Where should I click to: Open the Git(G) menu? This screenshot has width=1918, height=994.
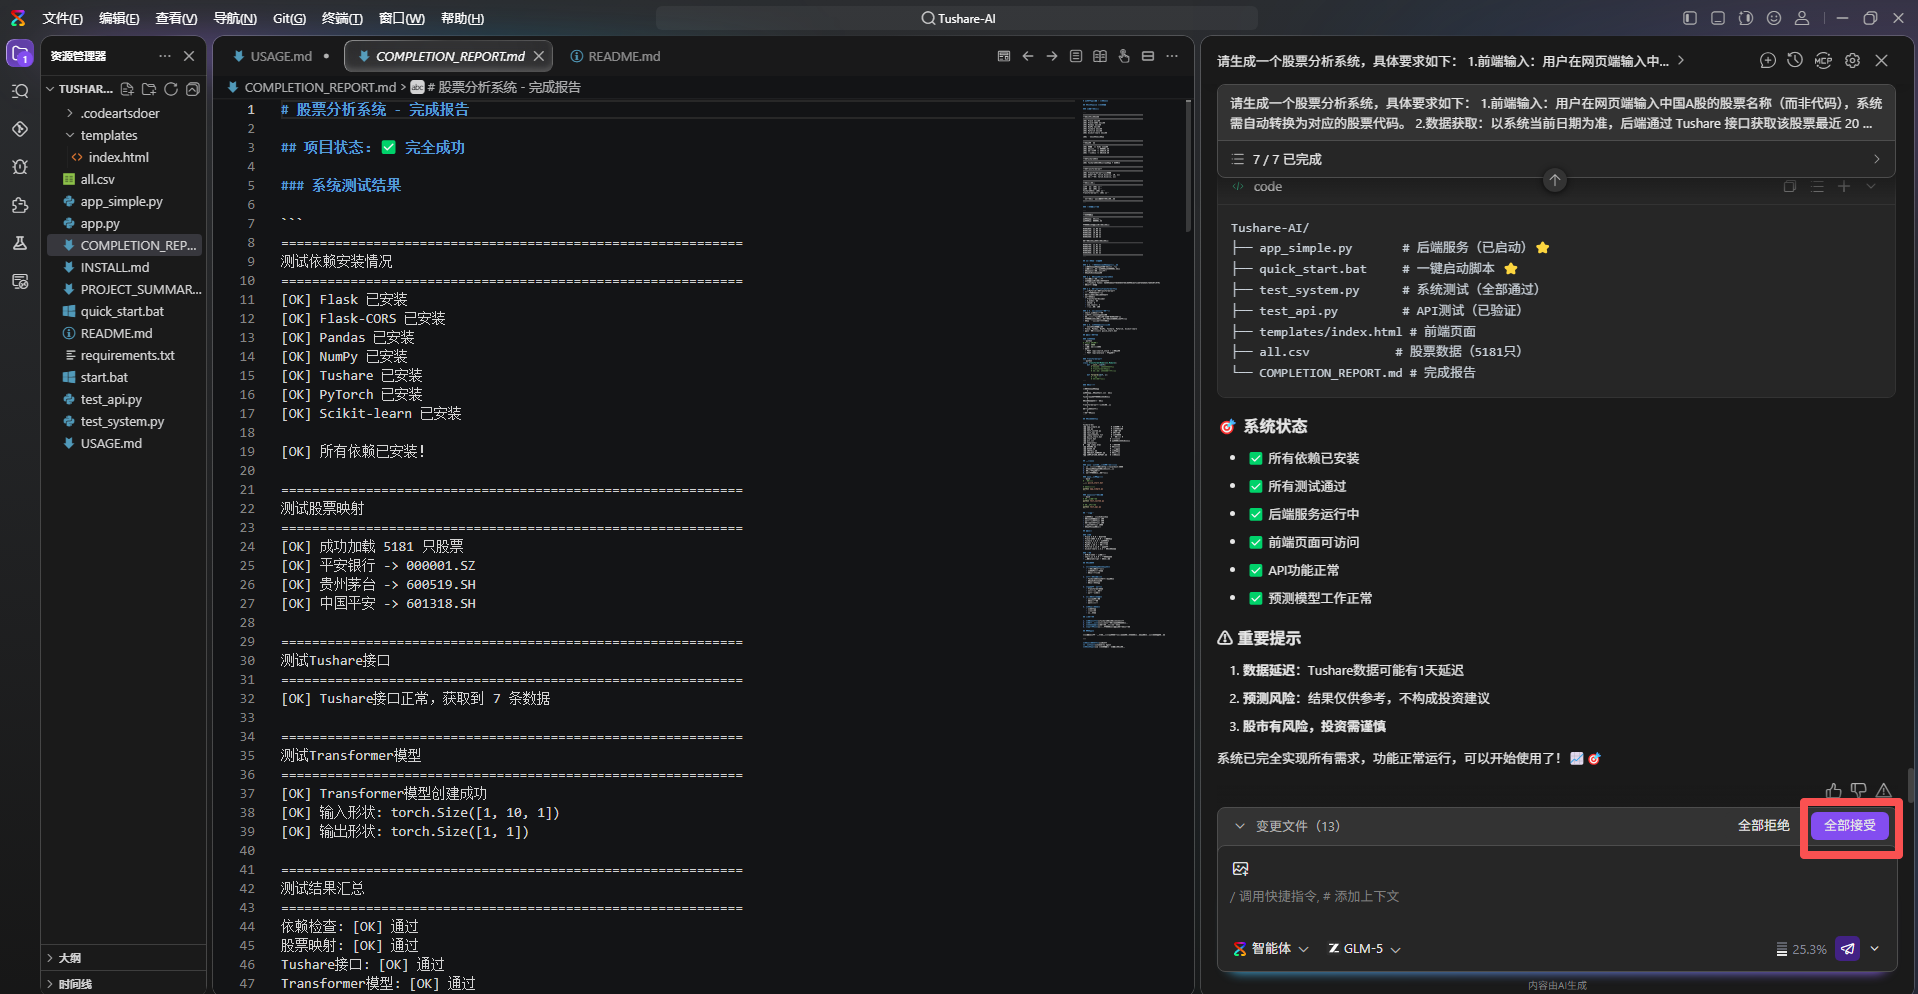pyautogui.click(x=289, y=18)
